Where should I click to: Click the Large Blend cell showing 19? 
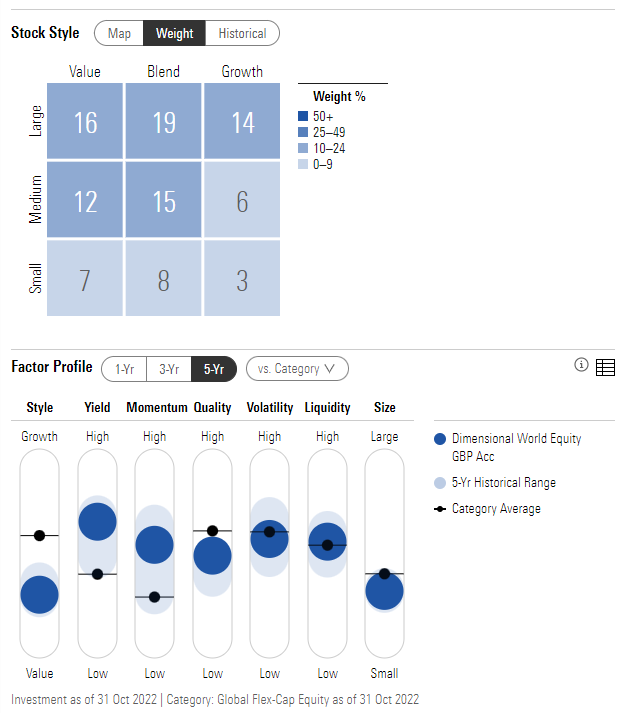164,121
